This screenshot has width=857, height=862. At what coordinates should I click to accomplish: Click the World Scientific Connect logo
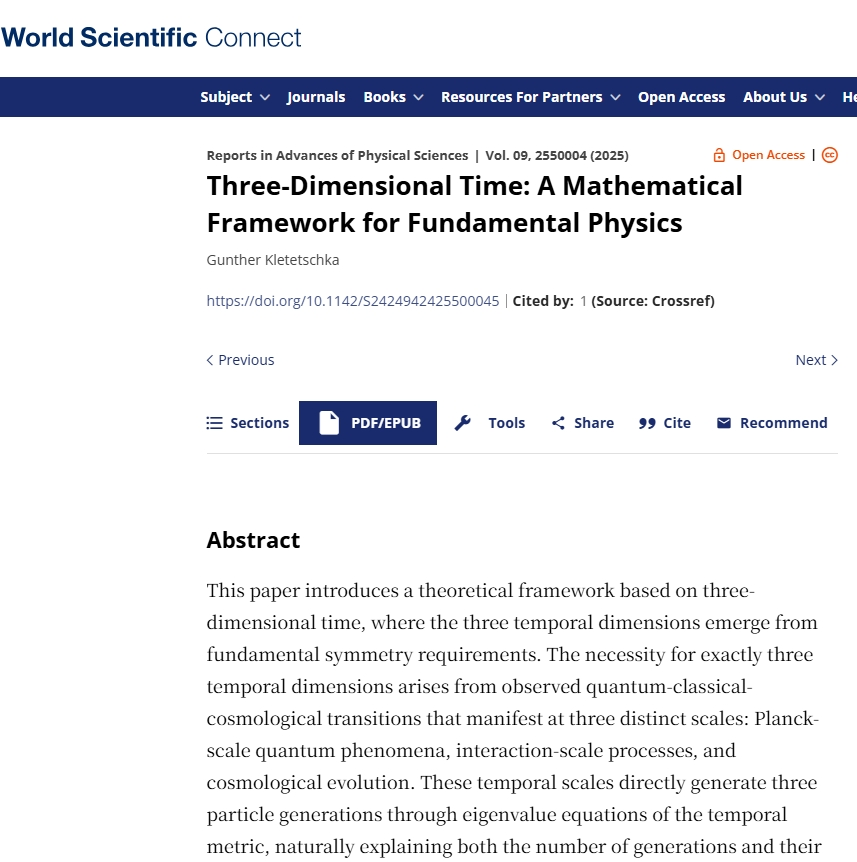point(151,37)
